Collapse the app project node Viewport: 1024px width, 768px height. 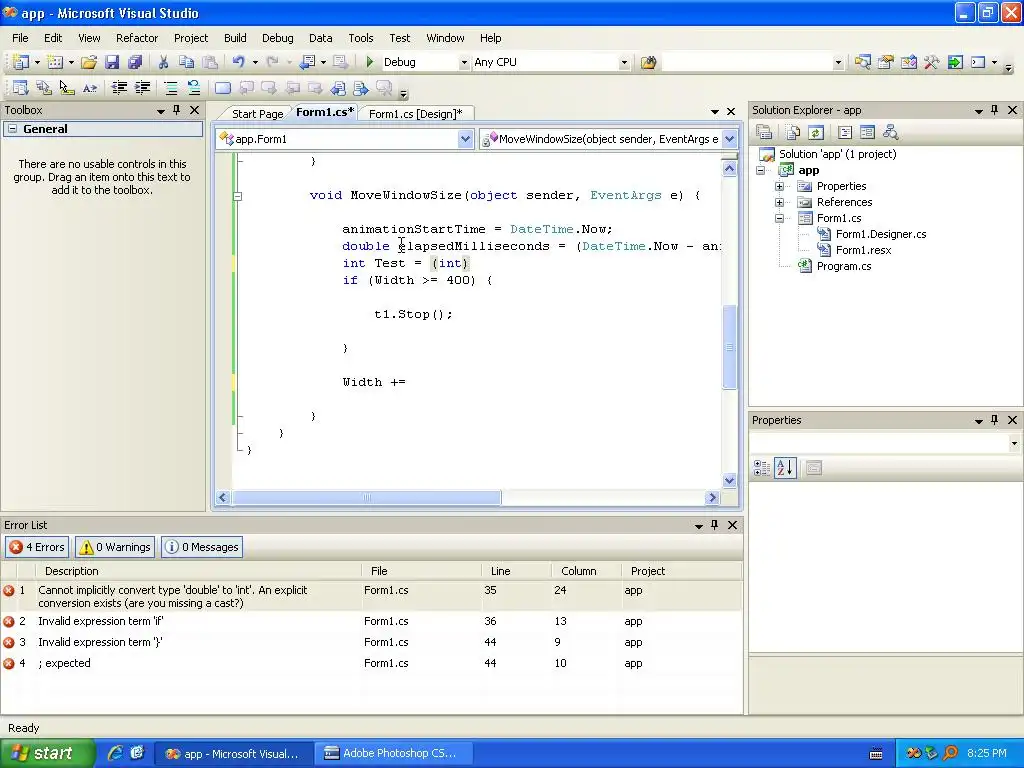click(x=761, y=170)
